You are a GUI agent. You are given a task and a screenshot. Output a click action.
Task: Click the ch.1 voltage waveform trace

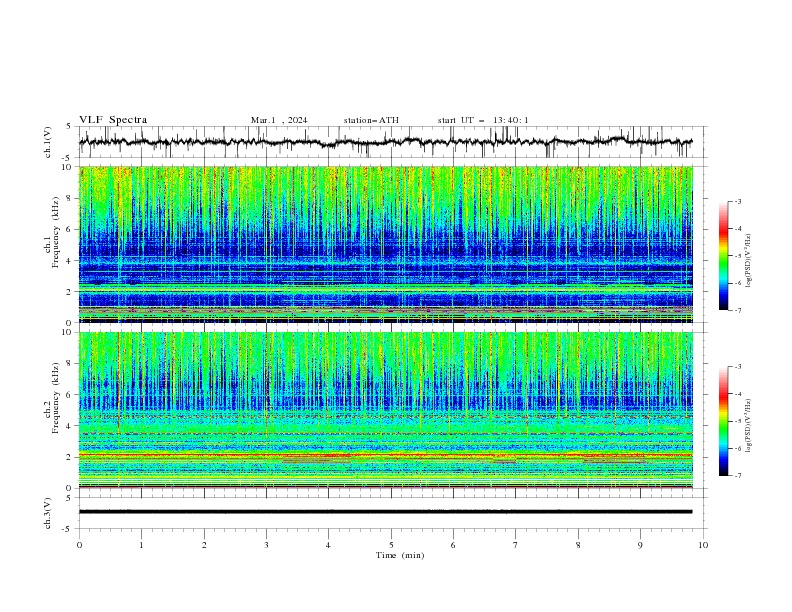click(385, 142)
